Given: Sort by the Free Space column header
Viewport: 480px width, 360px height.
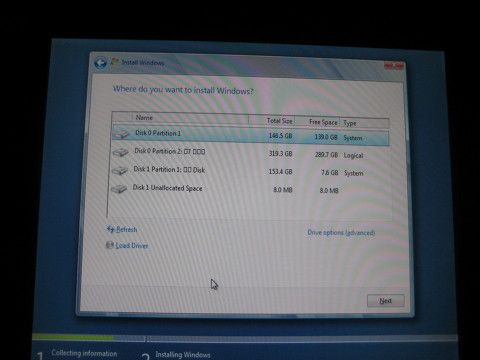Looking at the screenshot, I should (x=317, y=122).
